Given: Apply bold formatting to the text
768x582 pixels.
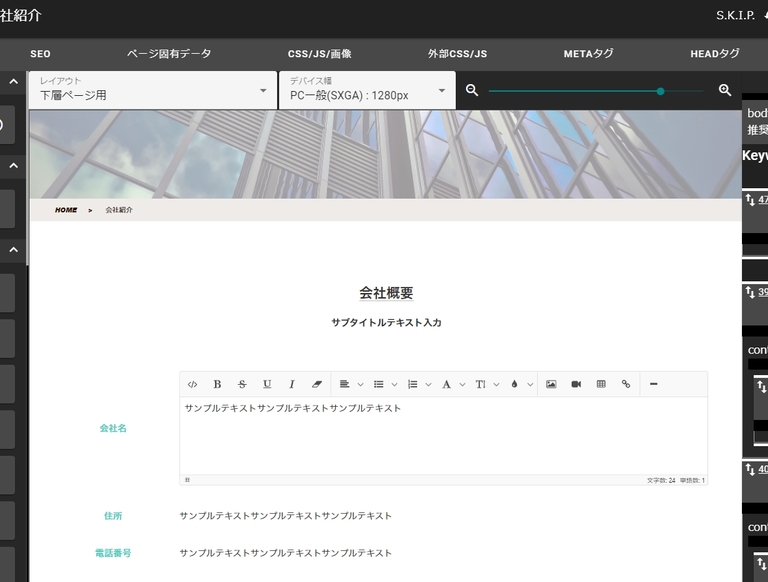Looking at the screenshot, I should point(217,384).
